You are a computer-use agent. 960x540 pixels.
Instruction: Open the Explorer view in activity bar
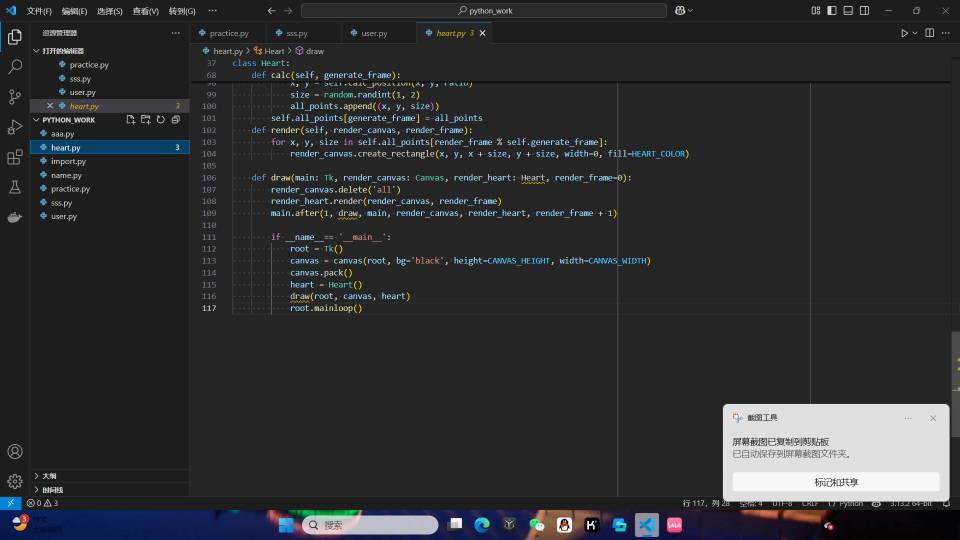click(15, 37)
